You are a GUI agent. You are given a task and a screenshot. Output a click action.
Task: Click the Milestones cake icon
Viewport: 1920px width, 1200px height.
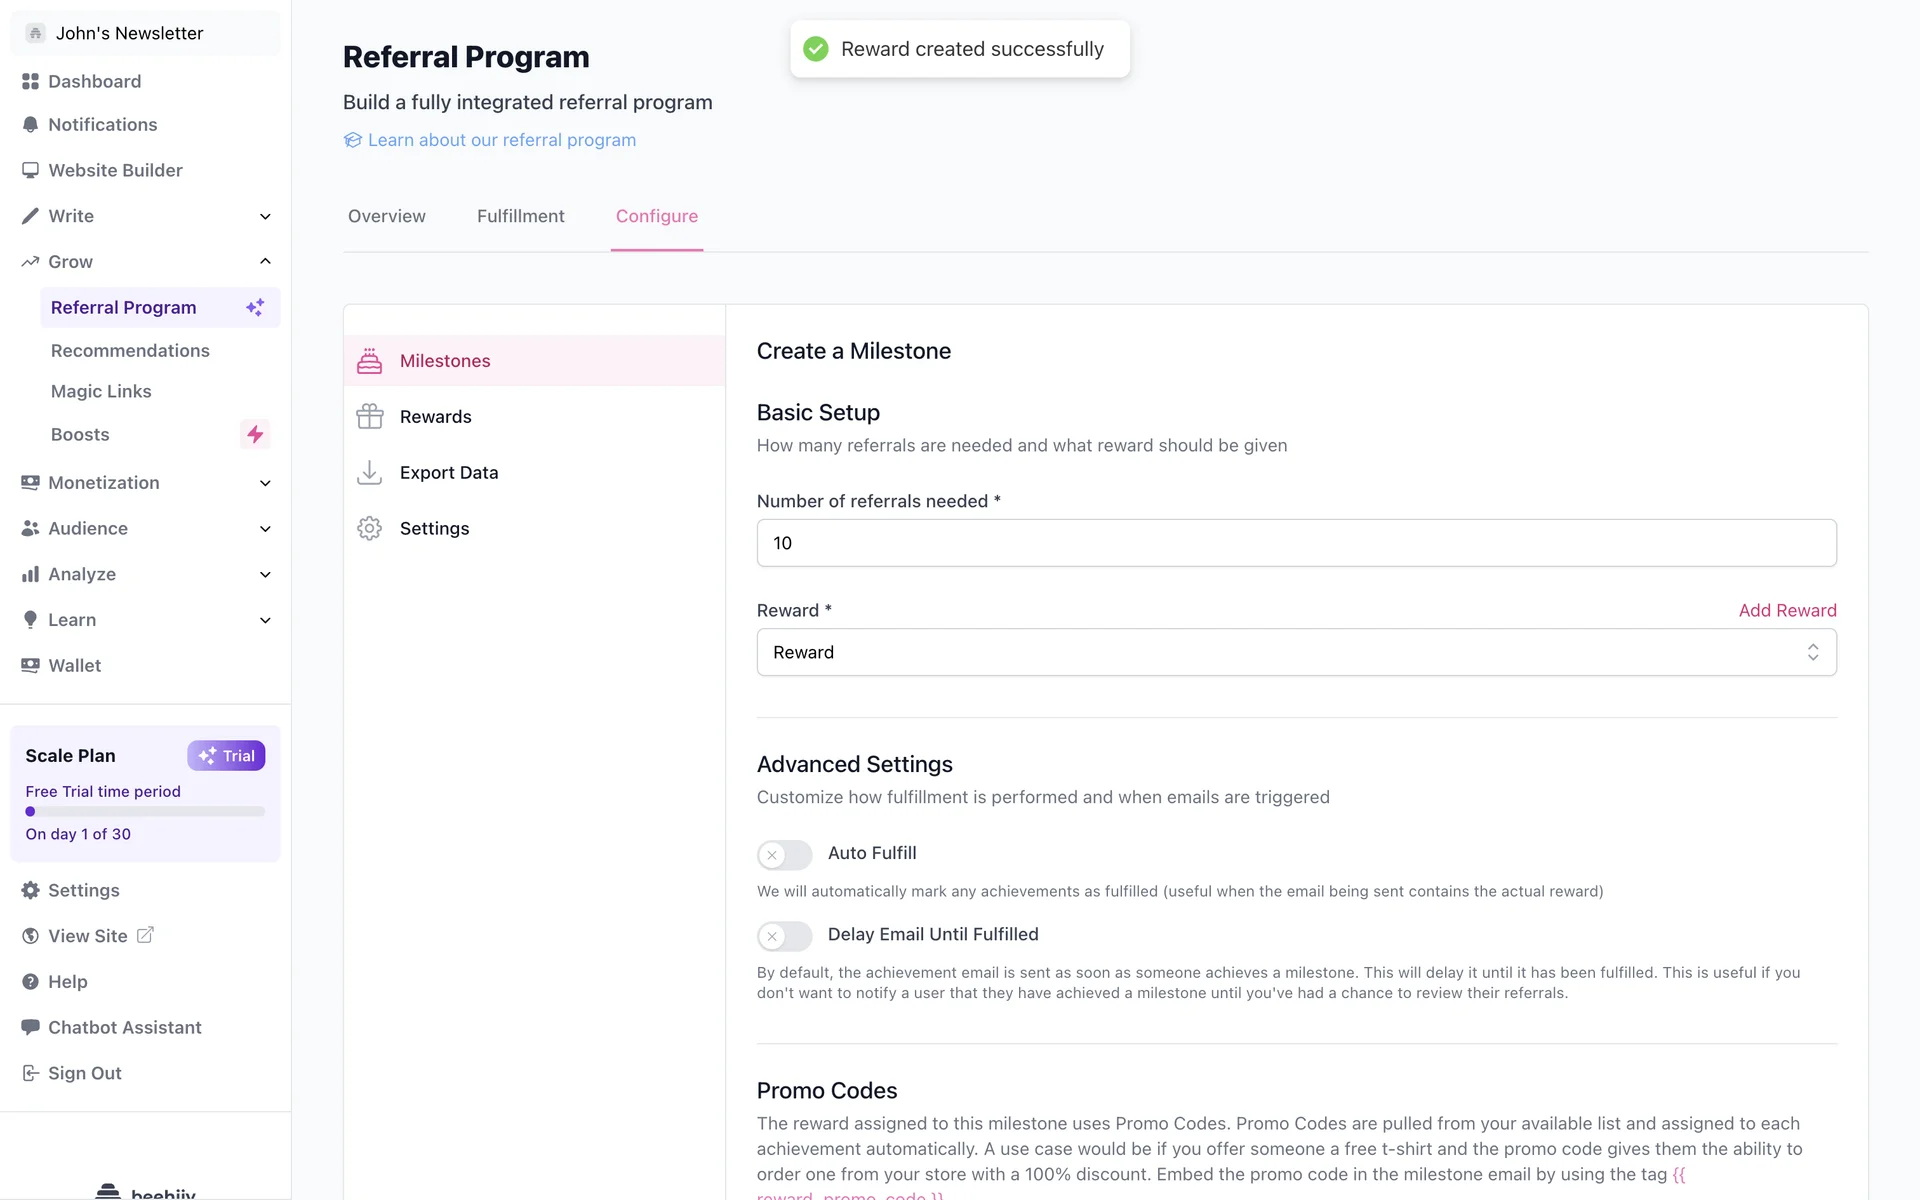point(370,361)
